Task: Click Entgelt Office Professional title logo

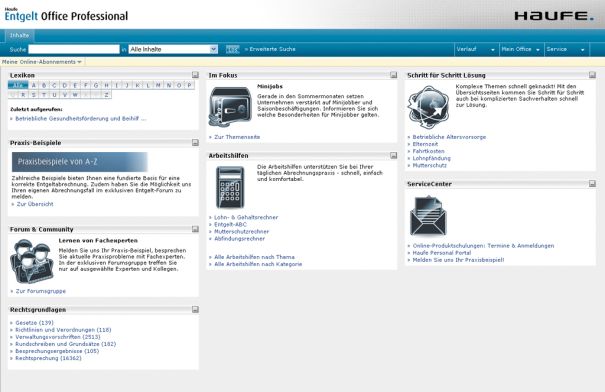Action: [66, 15]
